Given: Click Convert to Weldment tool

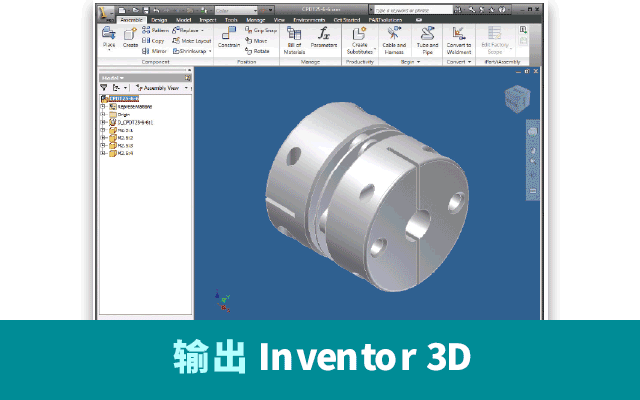Looking at the screenshot, I should coord(459,40).
